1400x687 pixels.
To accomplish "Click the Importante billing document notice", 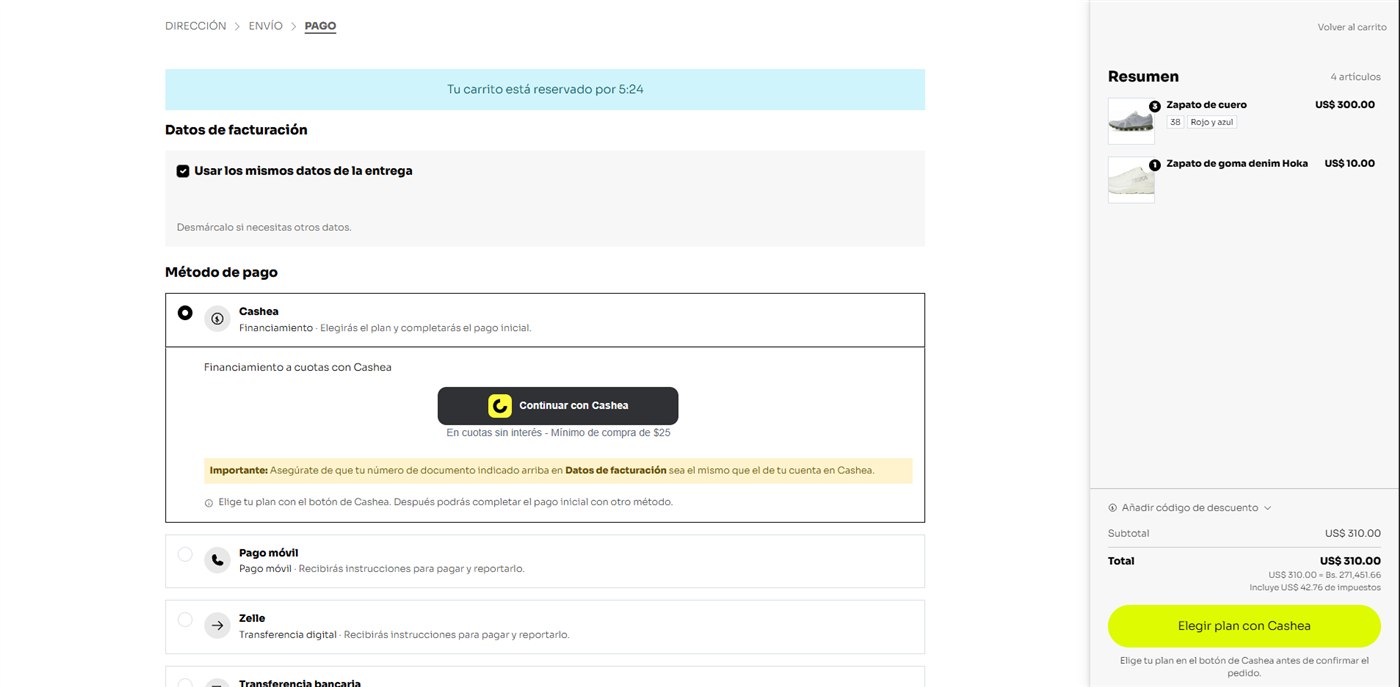I will (558, 471).
